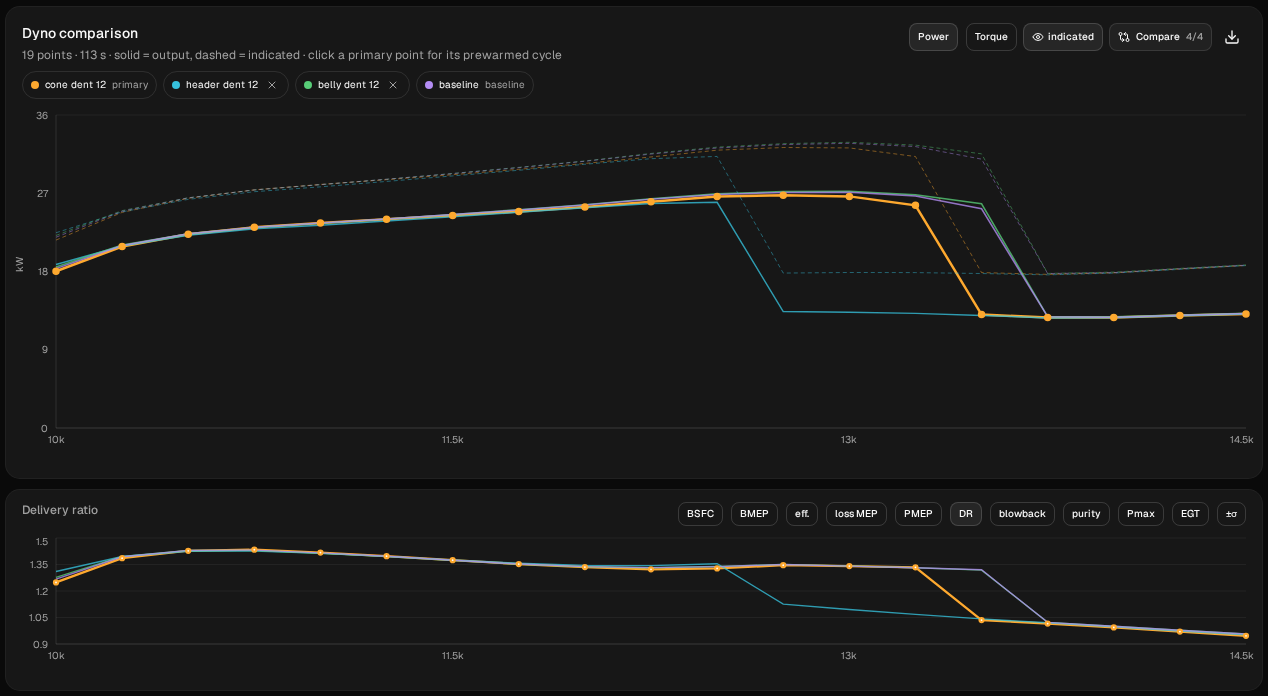Click primary power point at 10k rpm
1268x696 pixels.
tap(56, 271)
